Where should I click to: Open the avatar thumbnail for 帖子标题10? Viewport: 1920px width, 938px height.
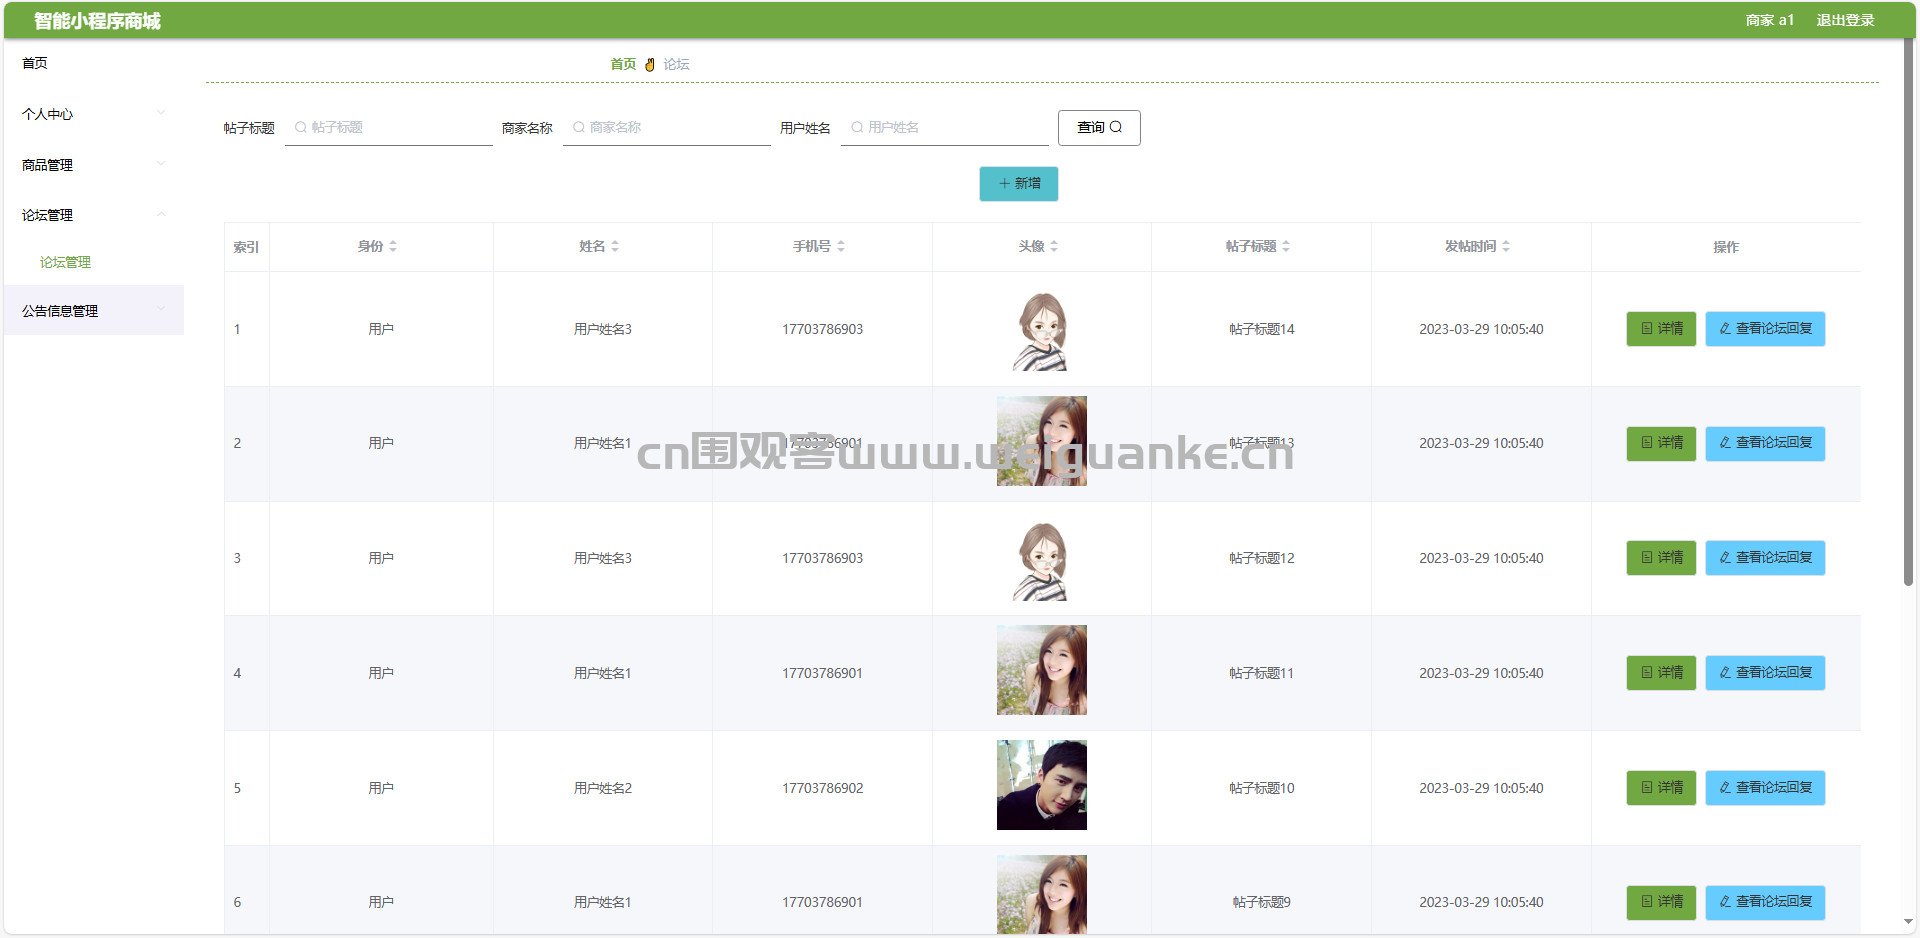point(1041,785)
